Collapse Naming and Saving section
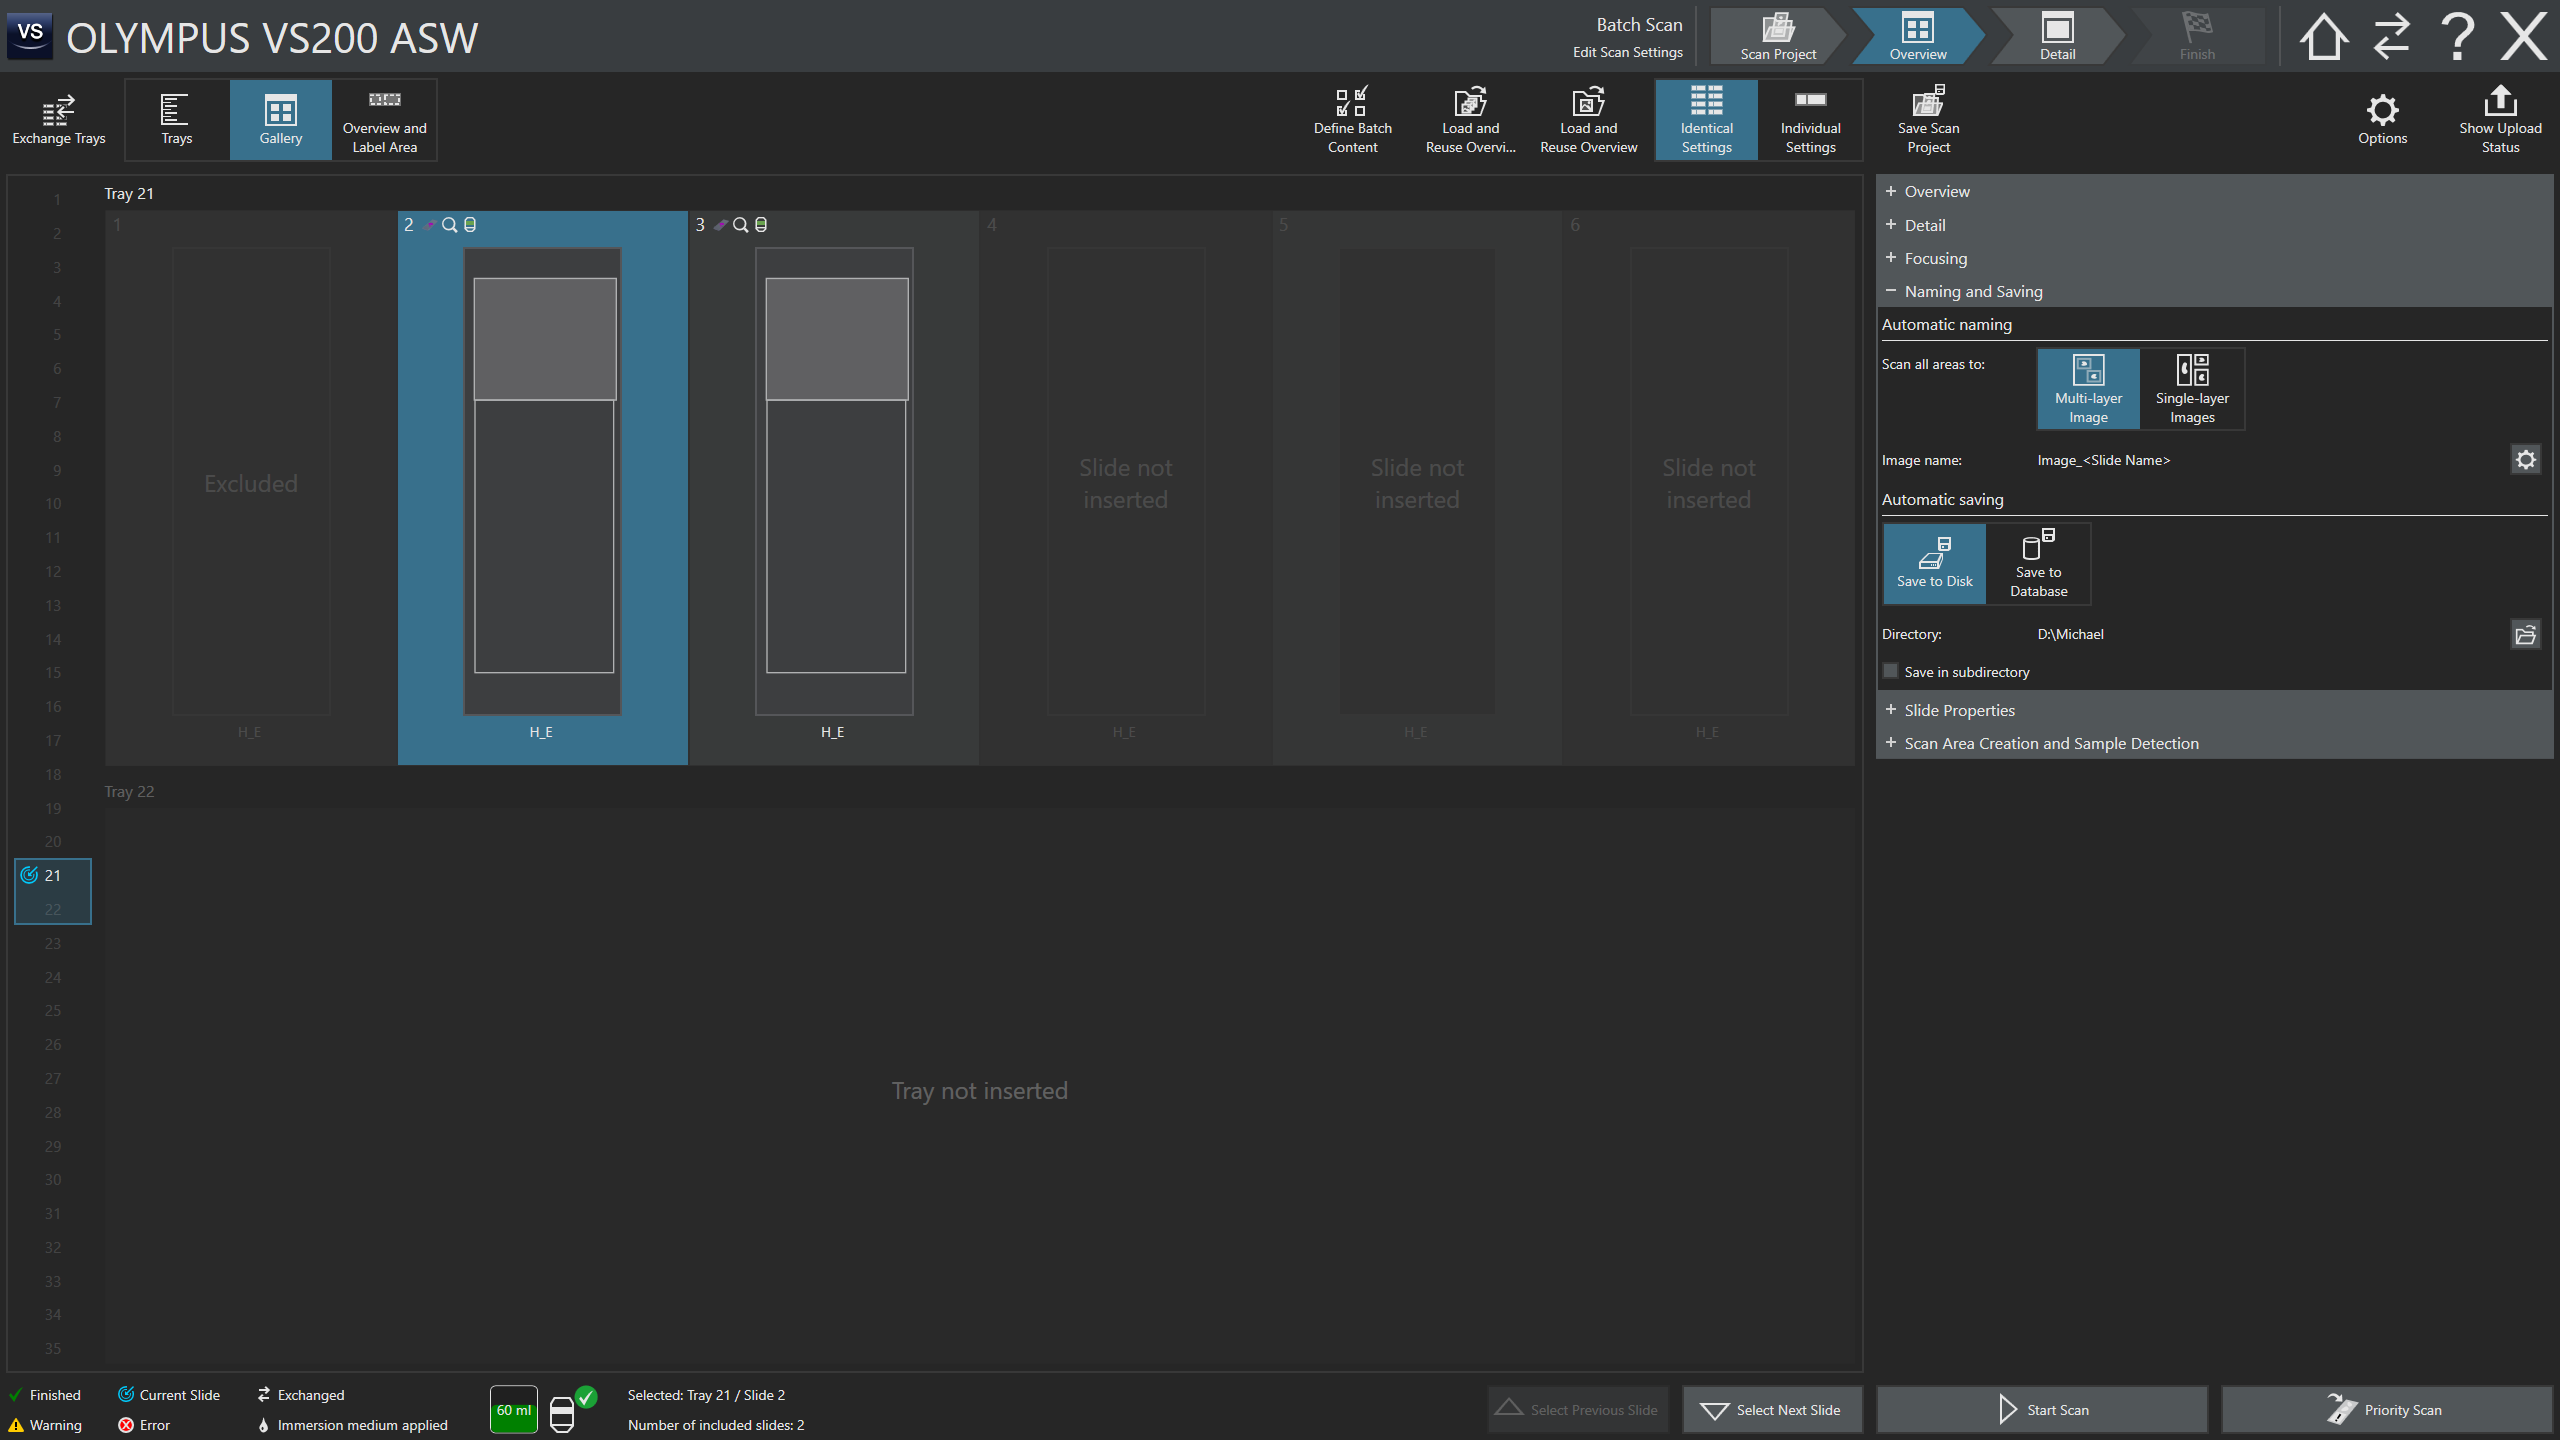The image size is (2560, 1440). (1973, 291)
